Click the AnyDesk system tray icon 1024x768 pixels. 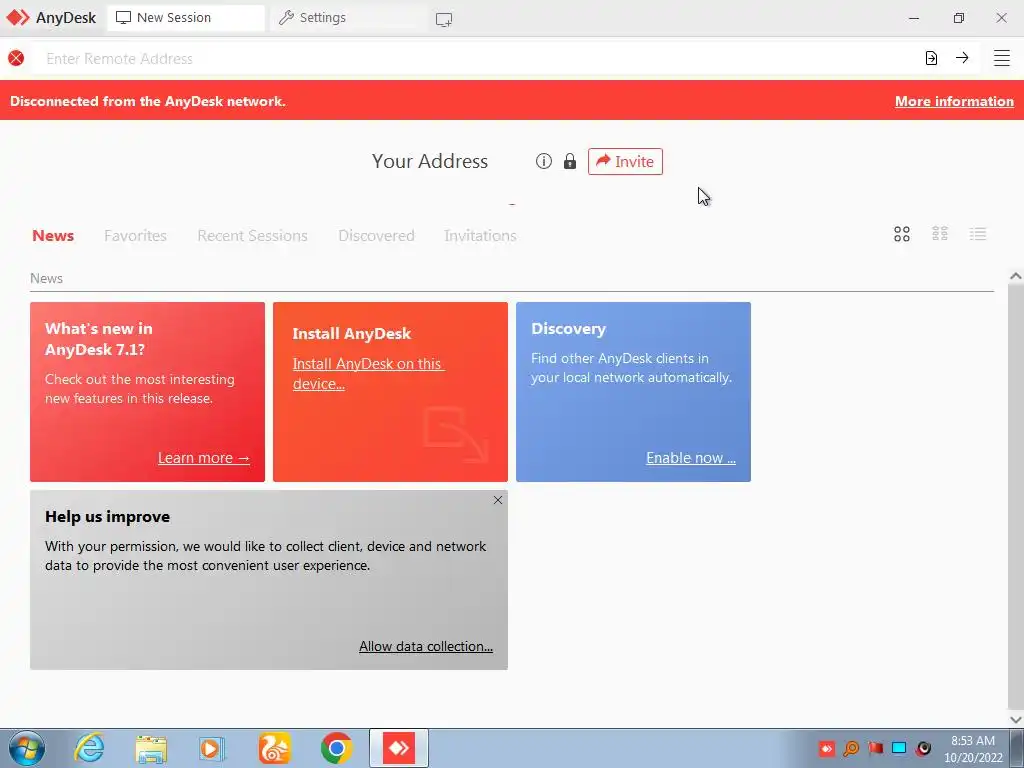click(827, 748)
